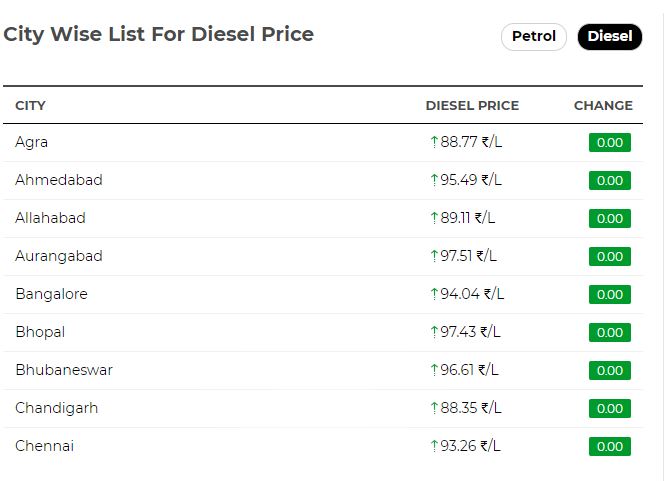Open the Agra city link
The height and width of the screenshot is (481, 665).
pos(31,142)
